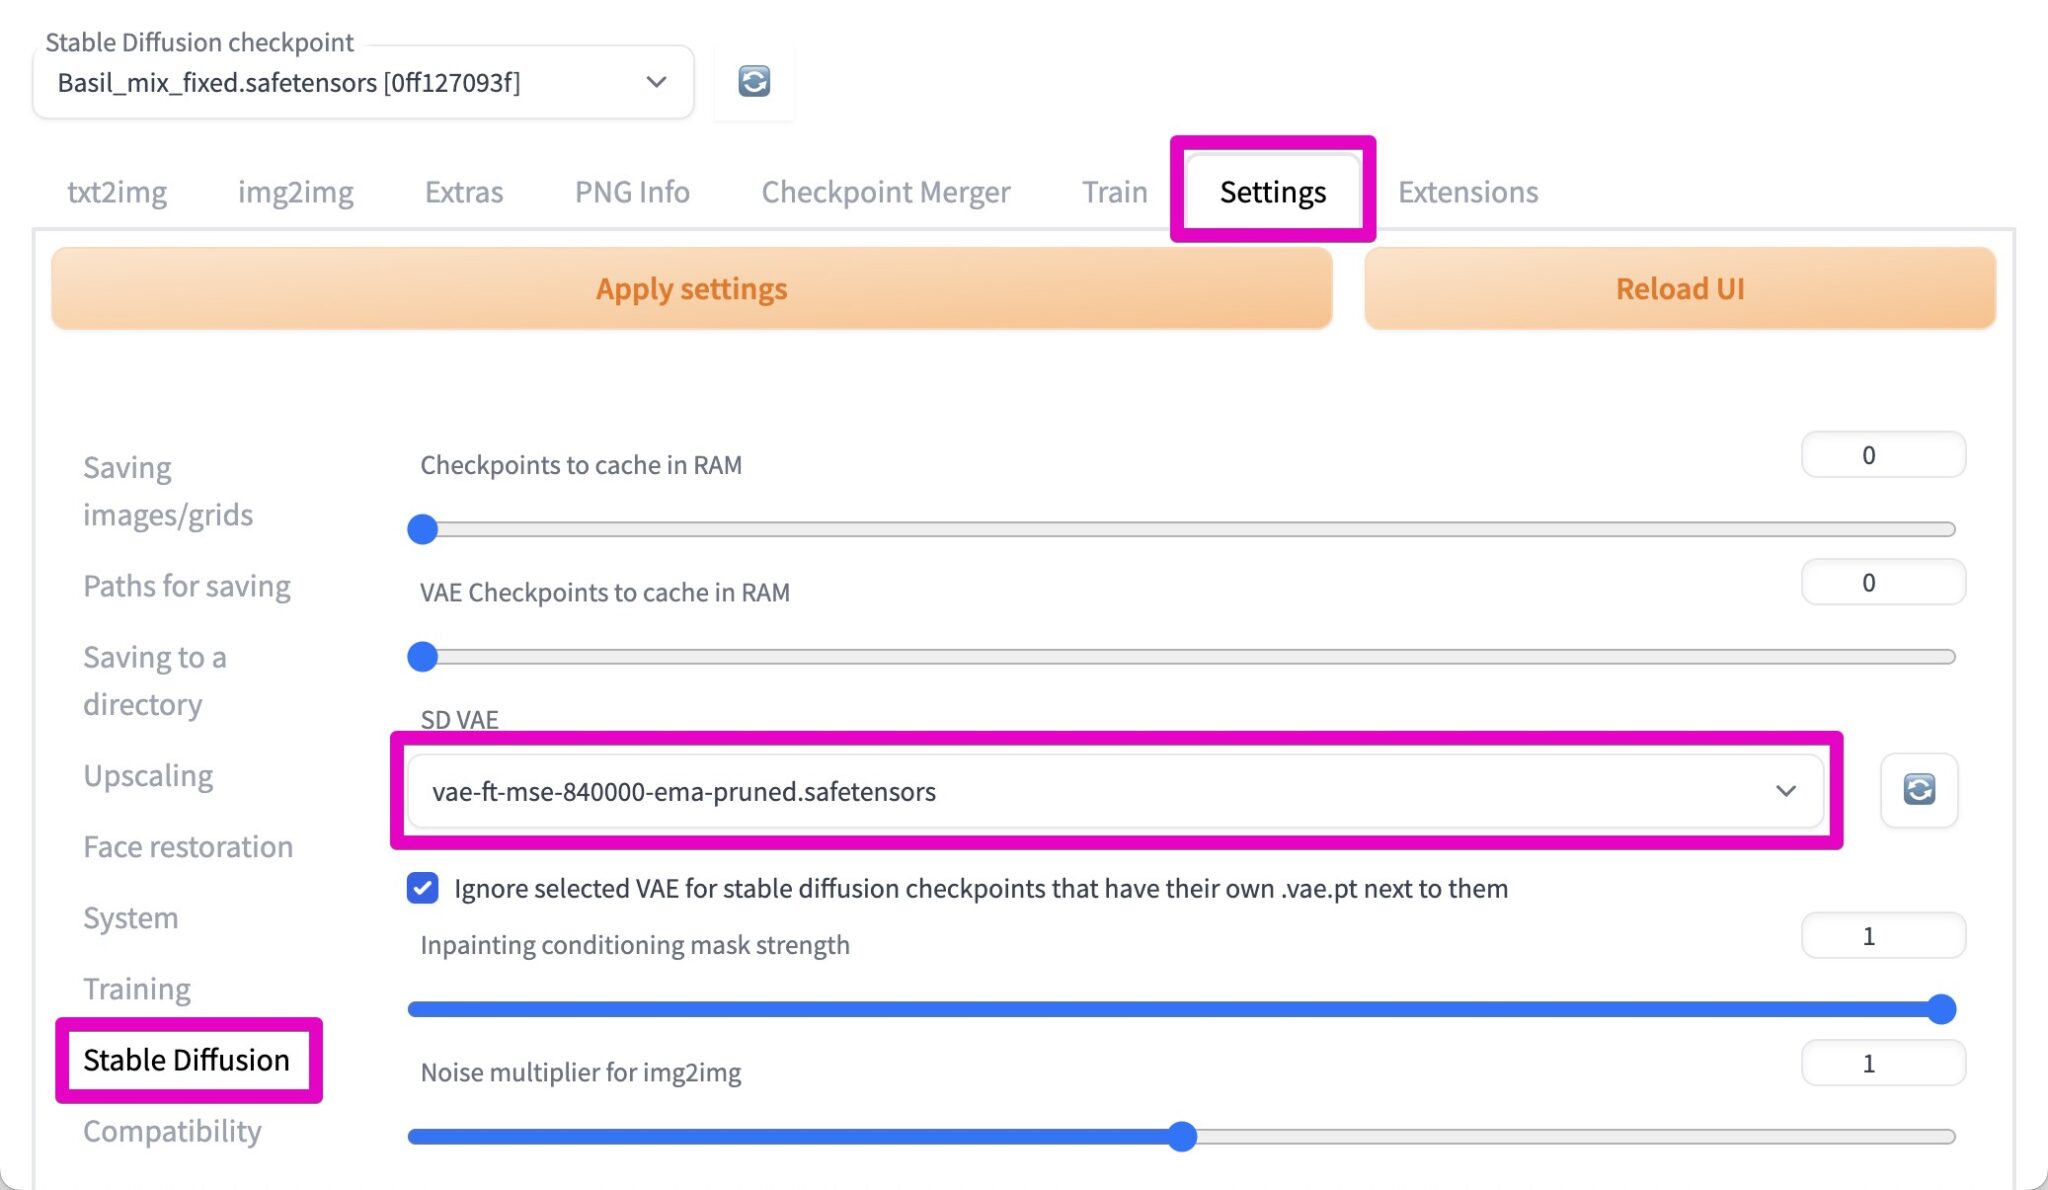Switch to the Settings tab
2048x1190 pixels.
coord(1272,191)
